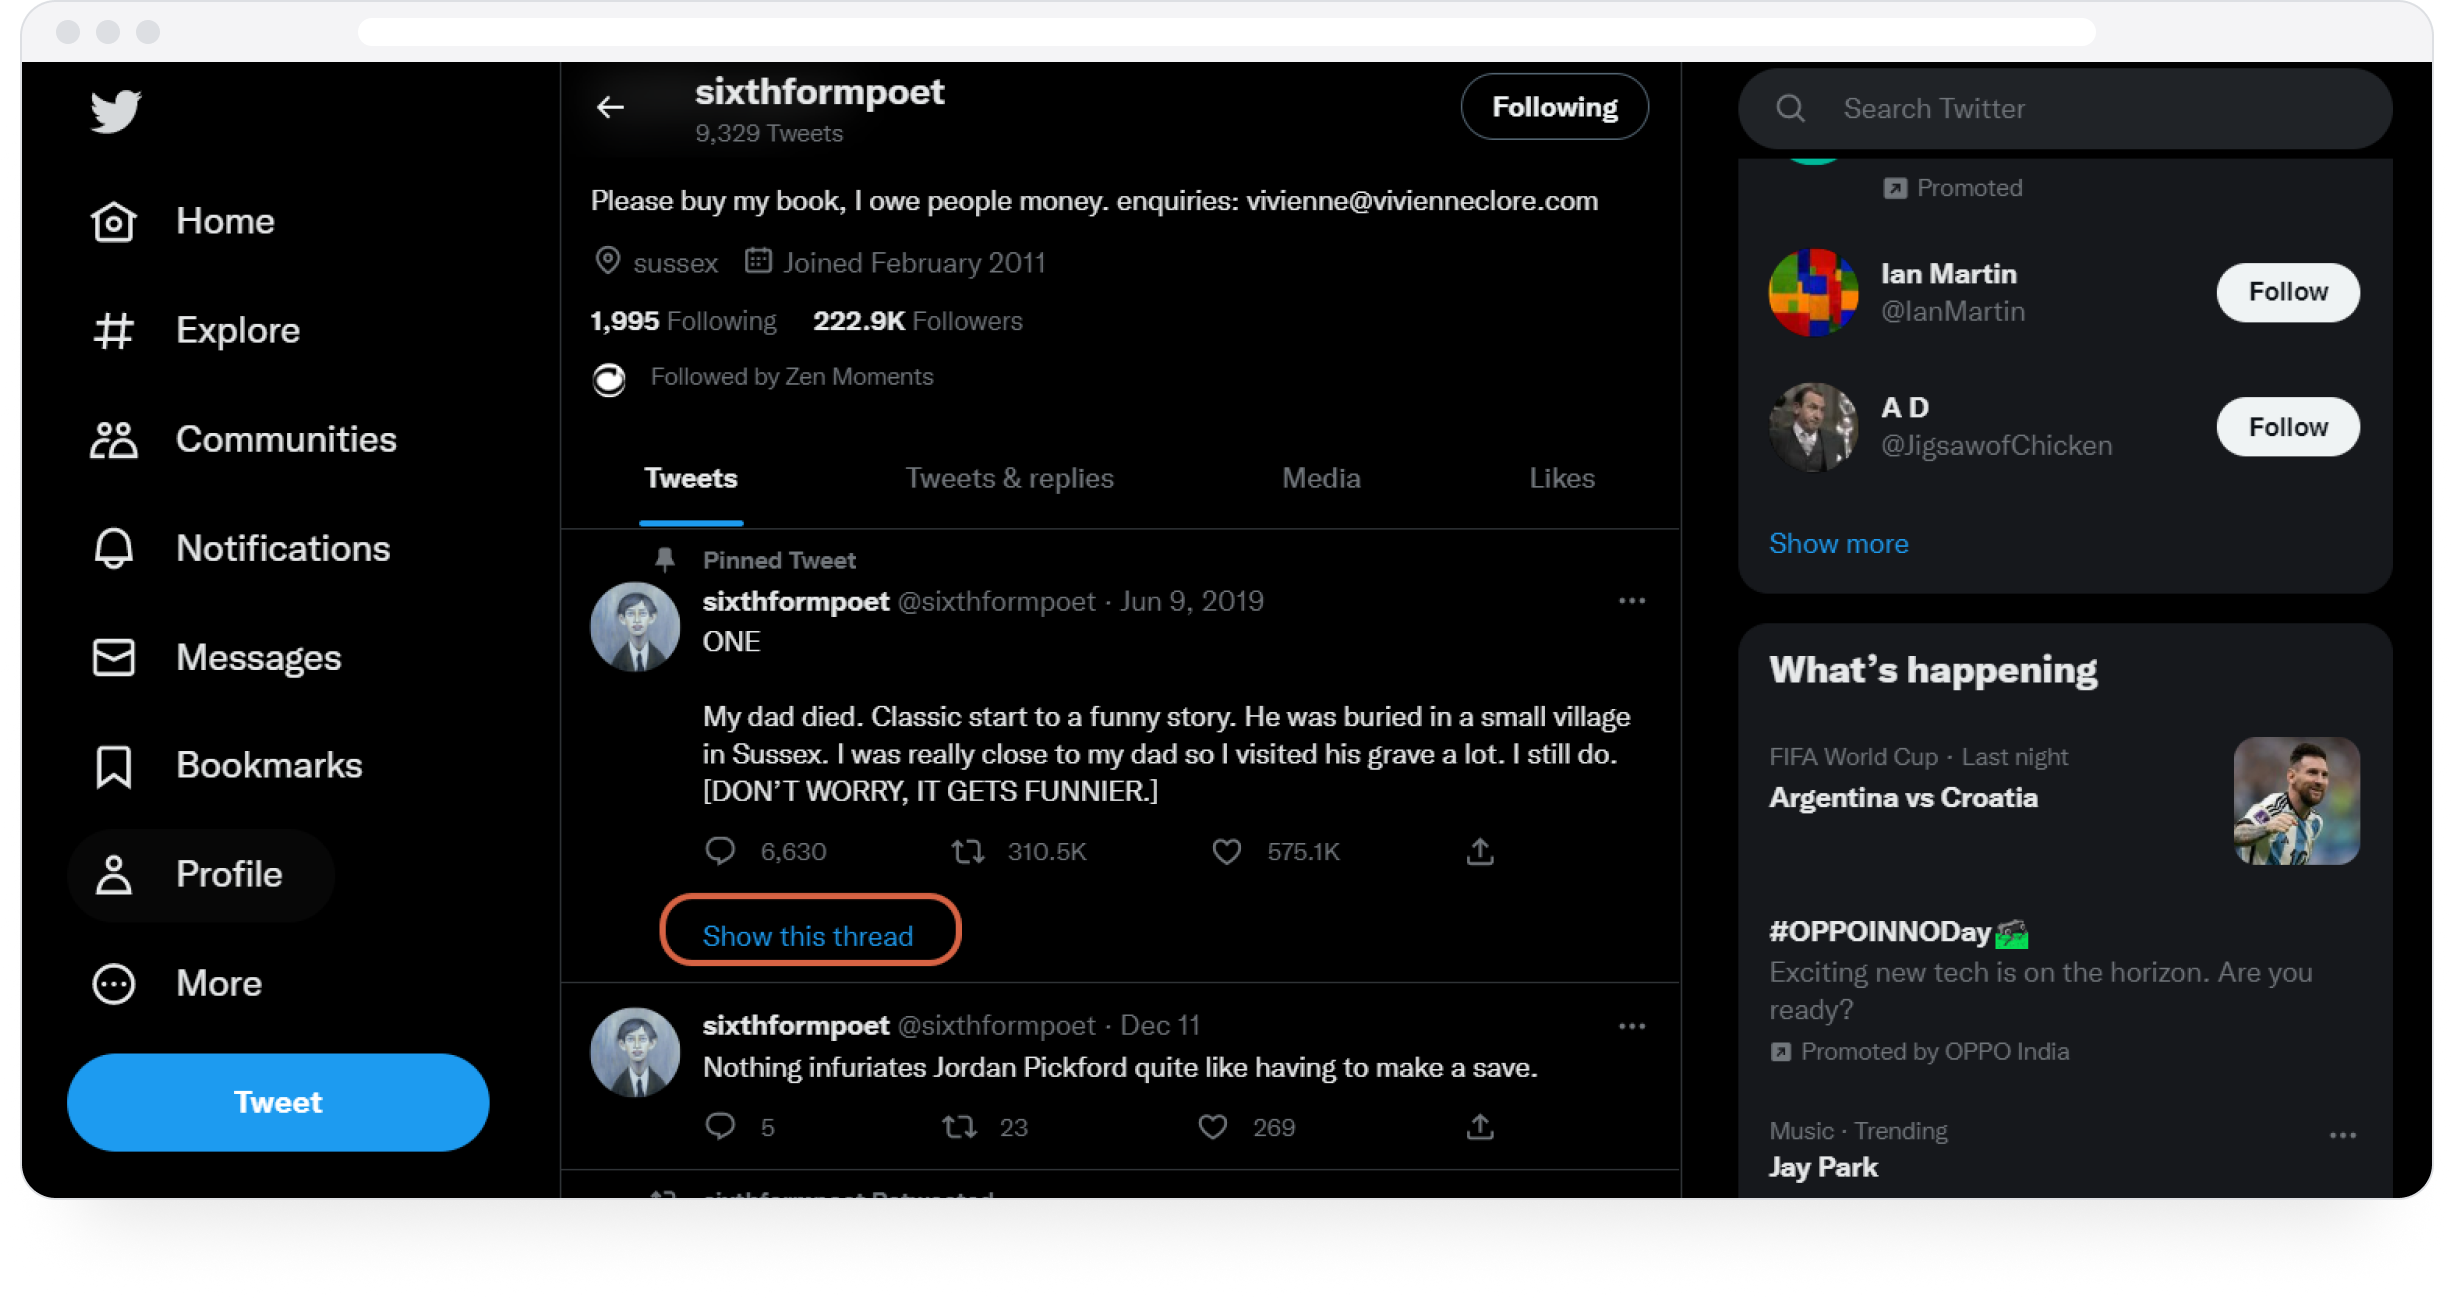2454x1300 pixels.
Task: Like the pinned tweet
Action: click(1227, 852)
